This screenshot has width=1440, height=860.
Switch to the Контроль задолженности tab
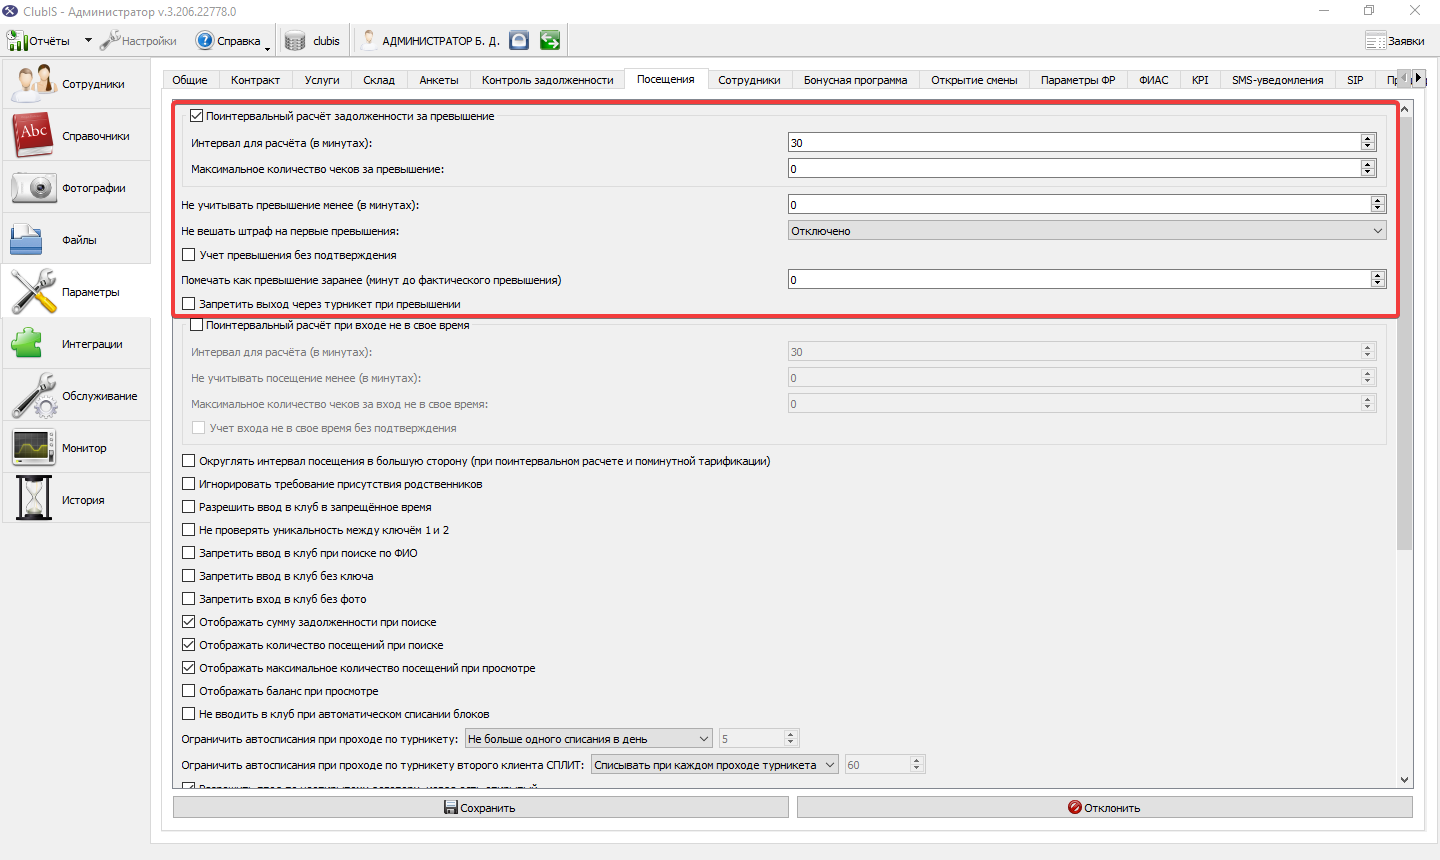(547, 80)
